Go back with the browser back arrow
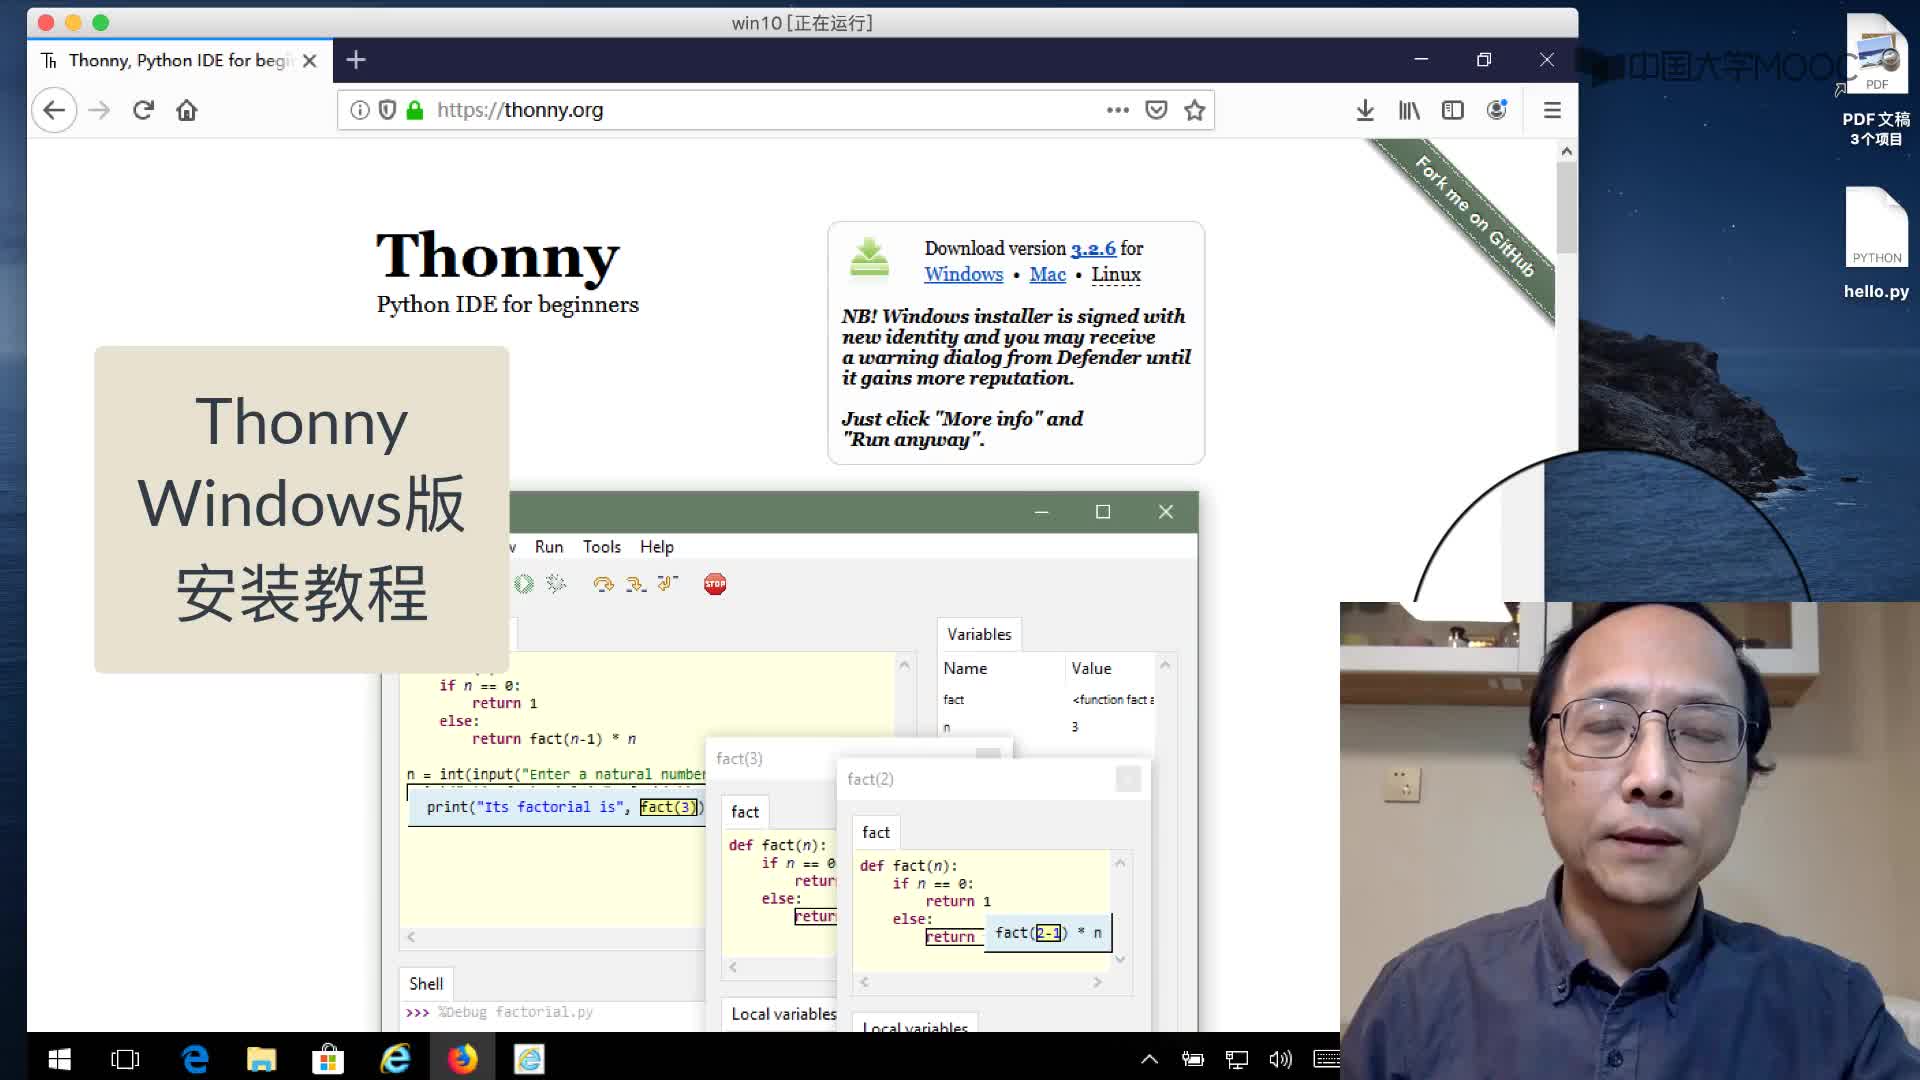1920x1080 pixels. 54,110
